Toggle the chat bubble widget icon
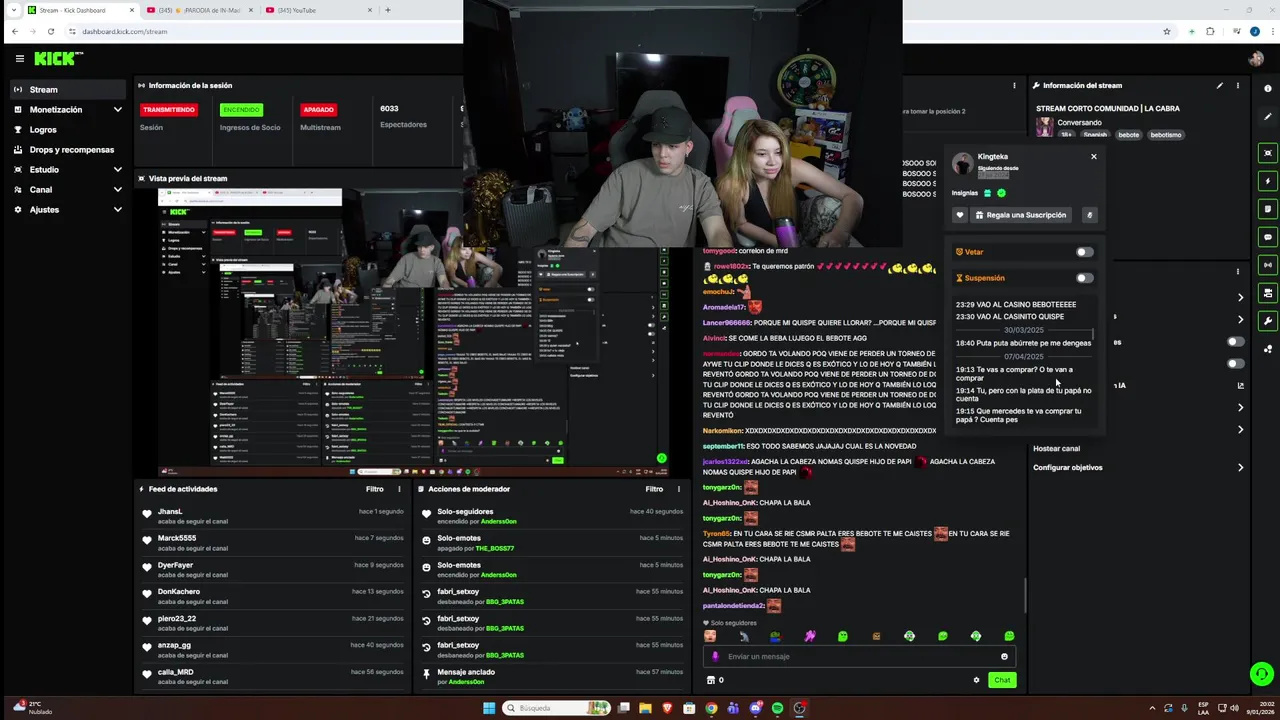This screenshot has height=720, width=1280. click(1268, 237)
